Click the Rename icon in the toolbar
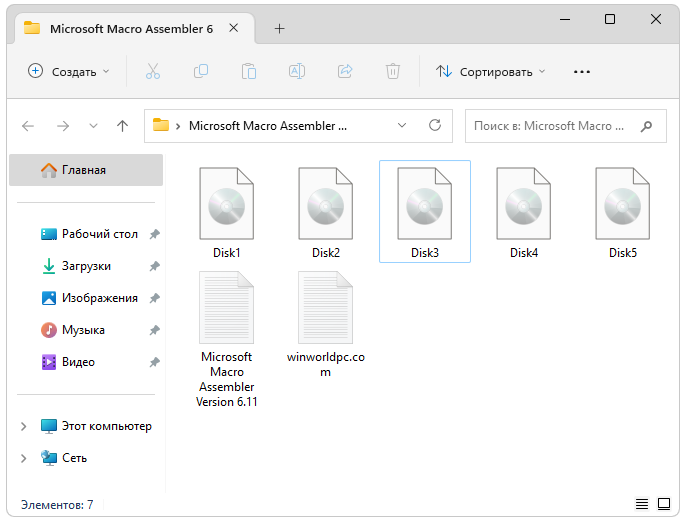The height and width of the screenshot is (523, 684). (x=297, y=71)
